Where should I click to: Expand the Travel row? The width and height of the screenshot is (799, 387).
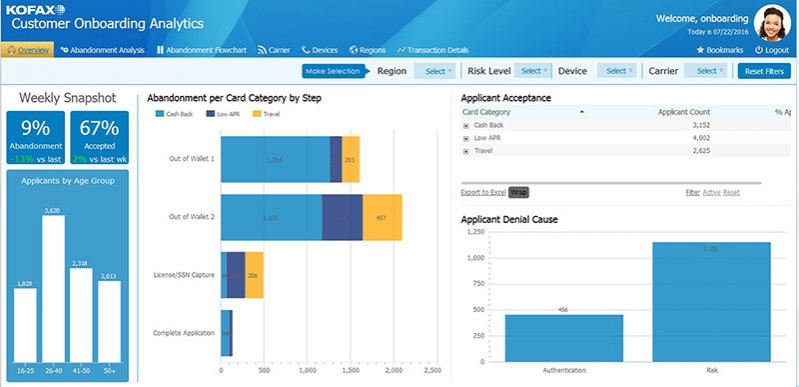coord(466,151)
